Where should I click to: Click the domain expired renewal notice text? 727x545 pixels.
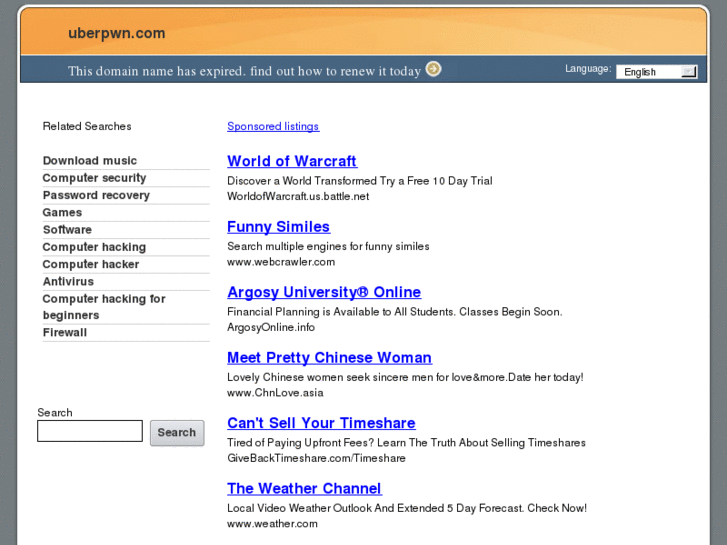[x=244, y=71]
